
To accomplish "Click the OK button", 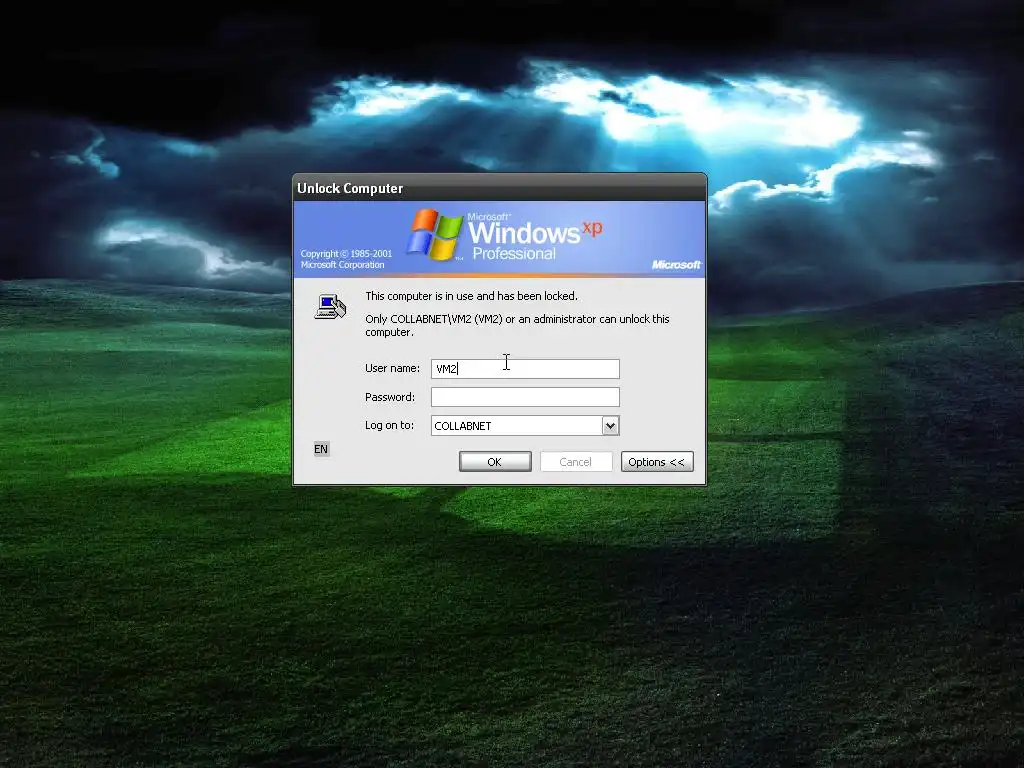I will [x=495, y=462].
